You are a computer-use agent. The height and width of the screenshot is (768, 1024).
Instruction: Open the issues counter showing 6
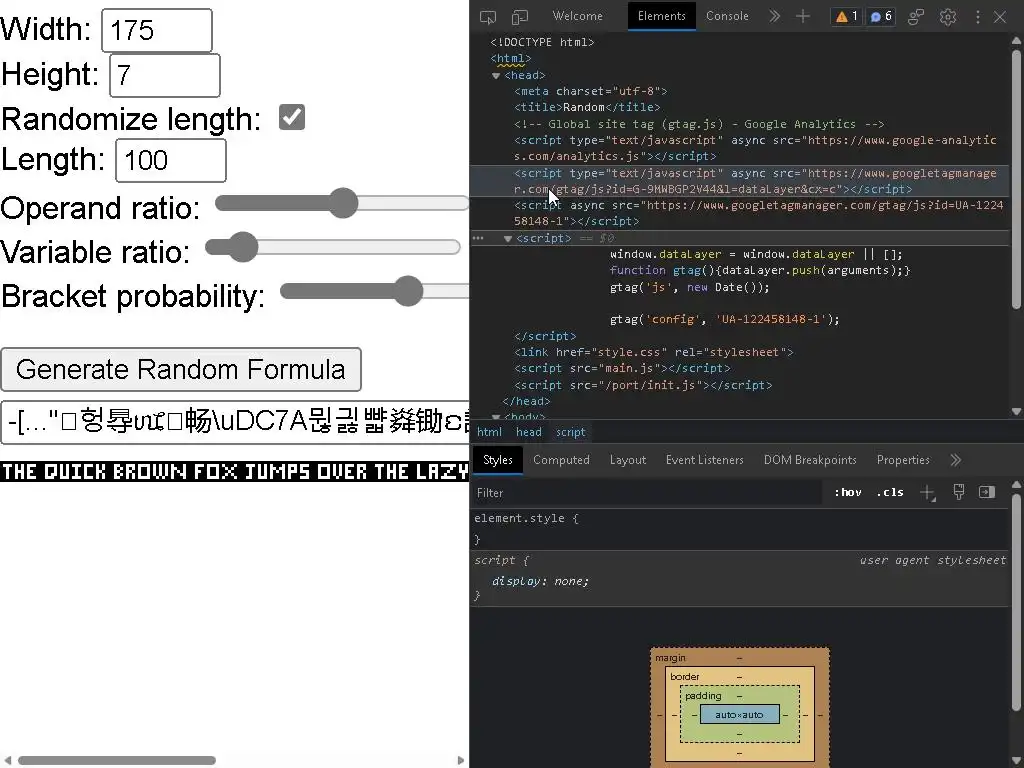point(881,16)
